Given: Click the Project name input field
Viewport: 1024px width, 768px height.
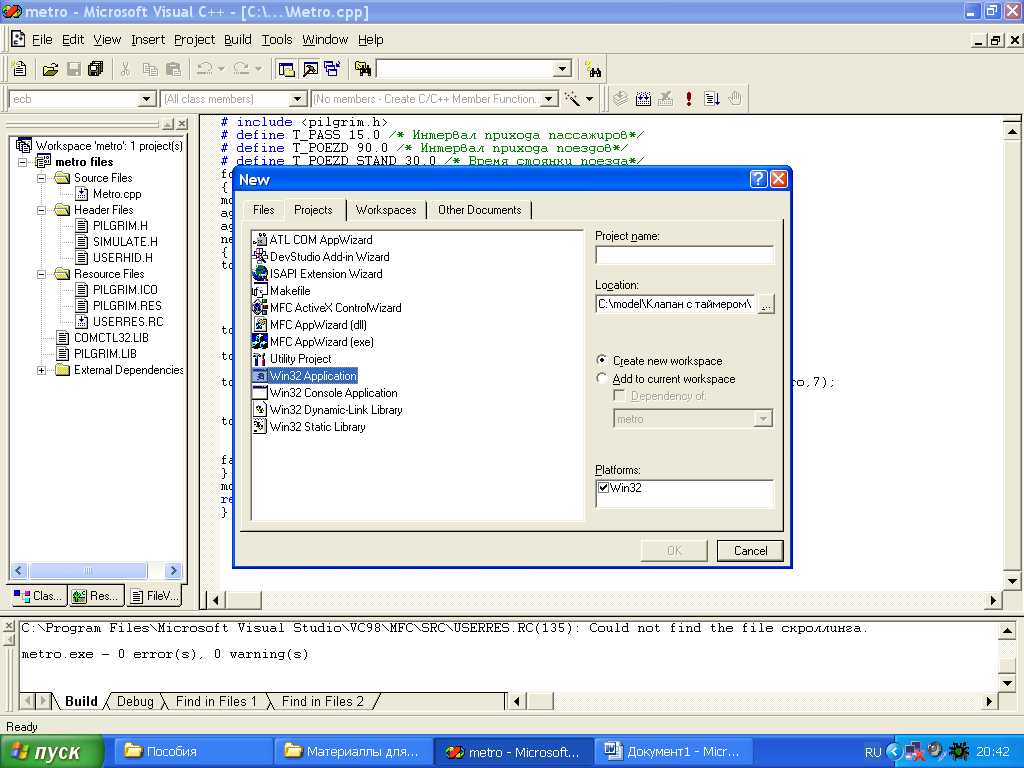Looking at the screenshot, I should click(684, 255).
